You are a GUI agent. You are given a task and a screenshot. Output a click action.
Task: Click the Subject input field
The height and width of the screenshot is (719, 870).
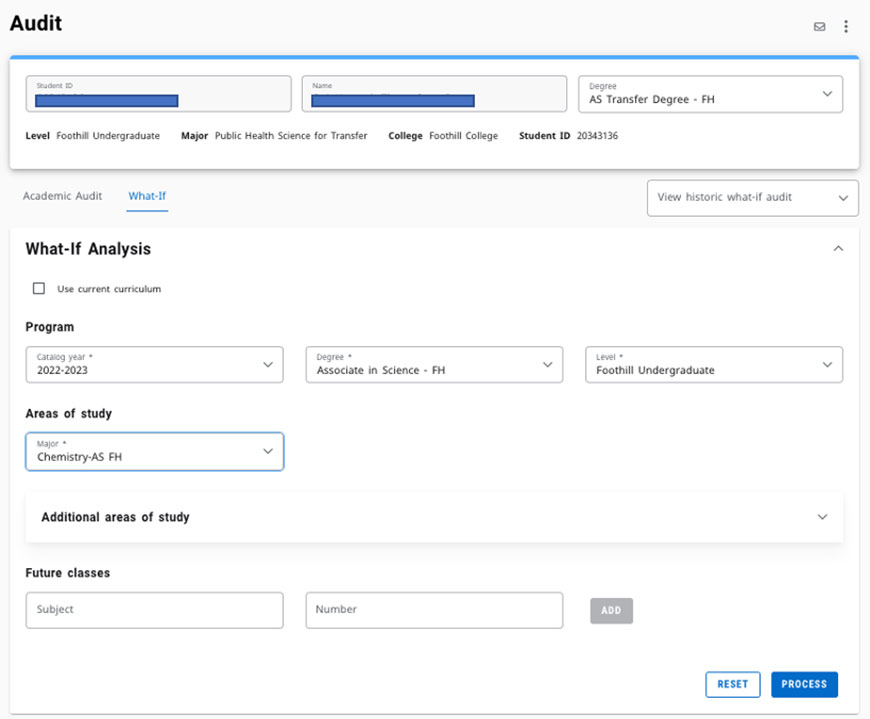tap(154, 610)
